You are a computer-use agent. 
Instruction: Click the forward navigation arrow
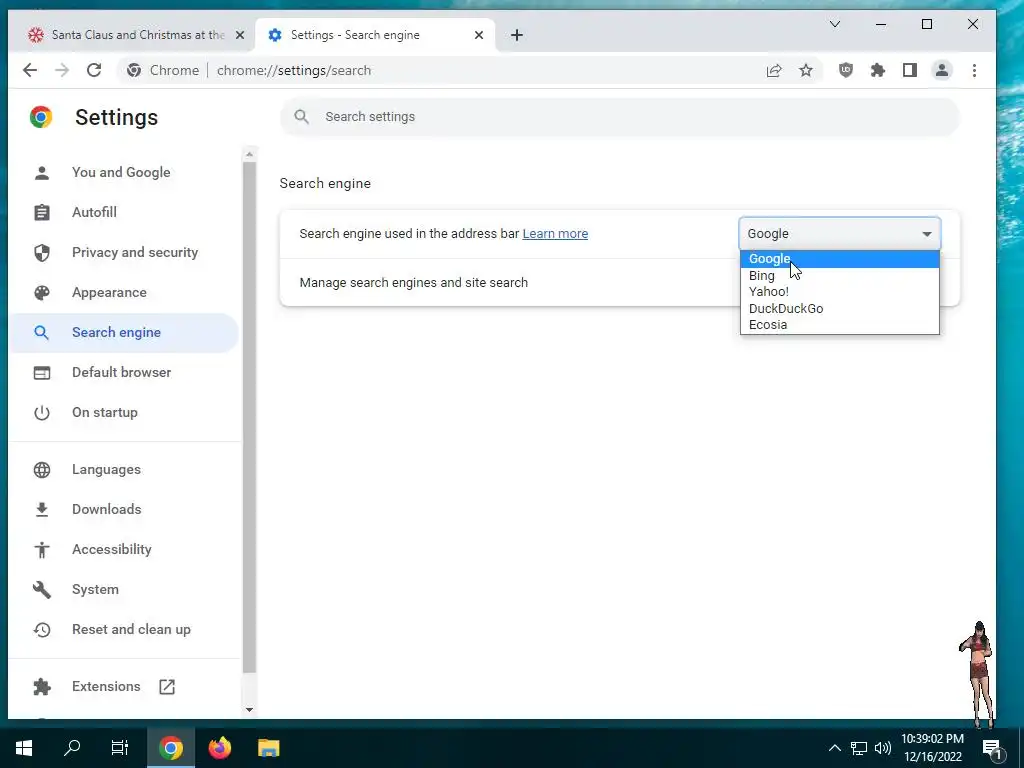click(x=62, y=70)
